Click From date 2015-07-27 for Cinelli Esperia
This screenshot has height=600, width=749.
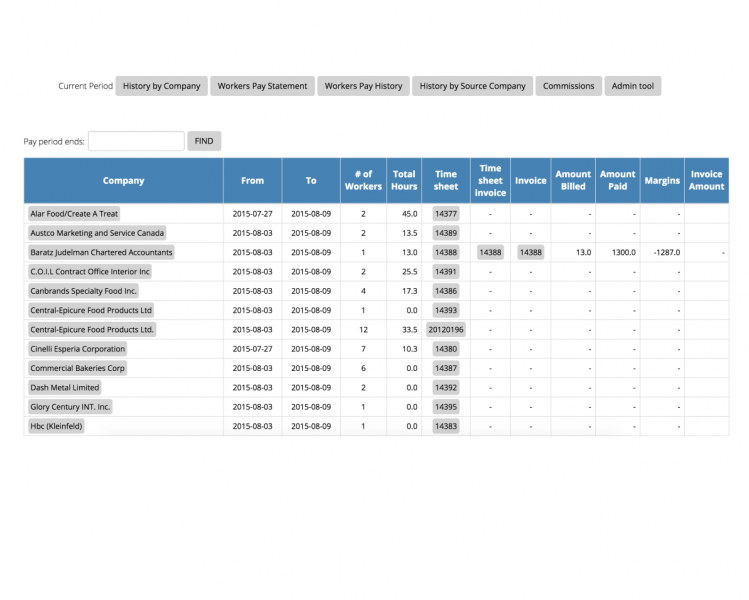click(x=252, y=349)
